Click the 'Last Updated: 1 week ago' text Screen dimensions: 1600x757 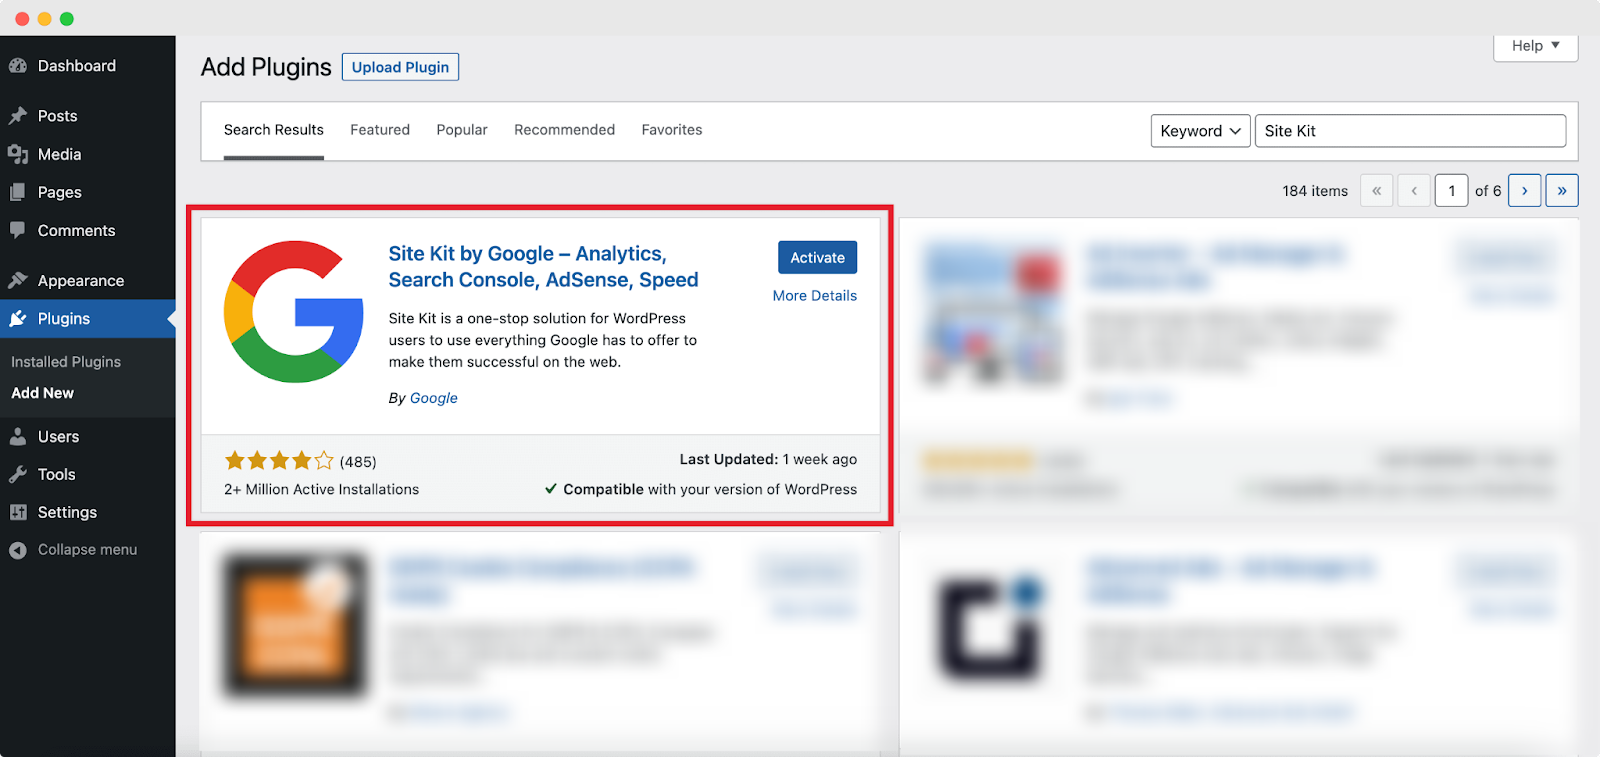[768, 459]
